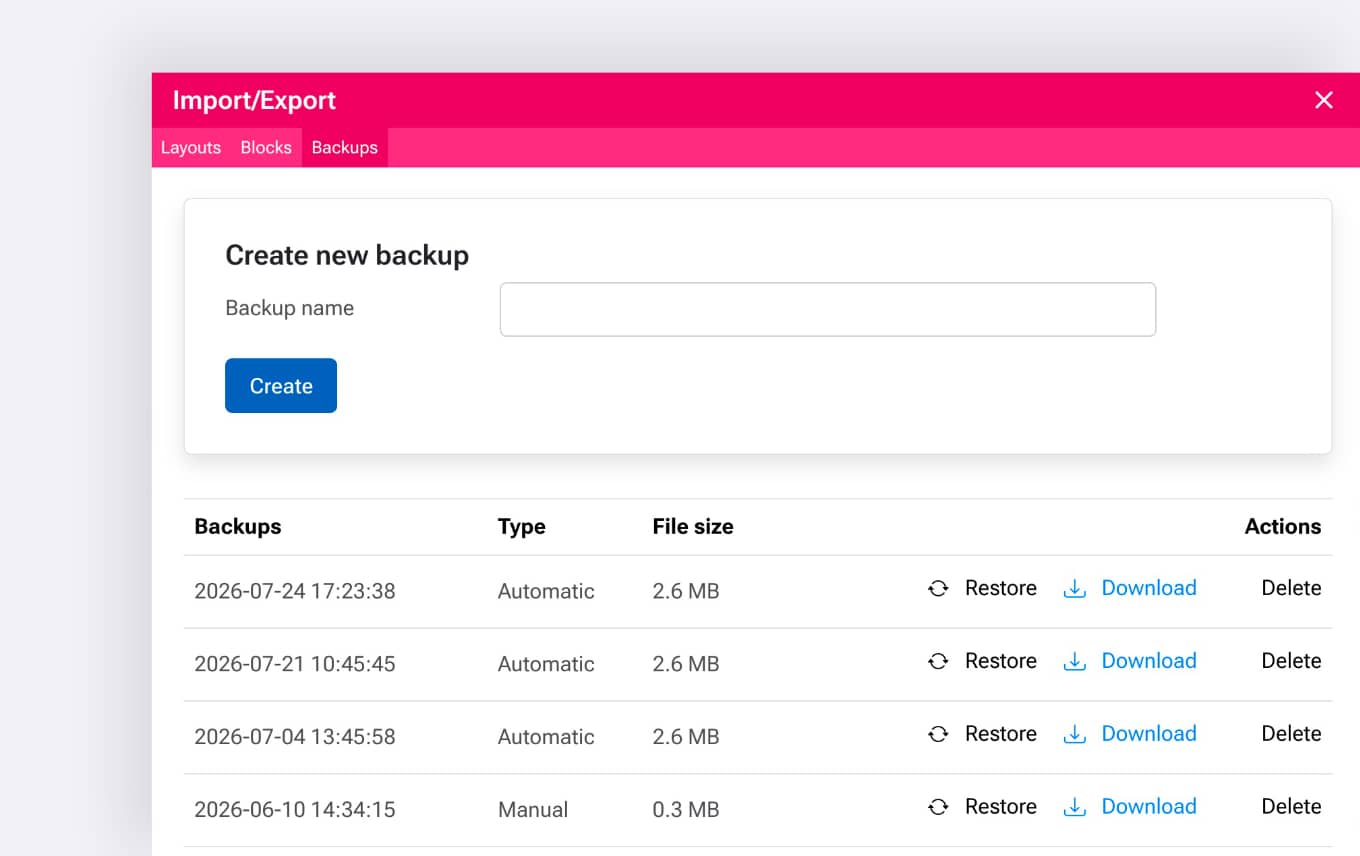
Task: Switch to the Blocks tab
Action: 266,147
